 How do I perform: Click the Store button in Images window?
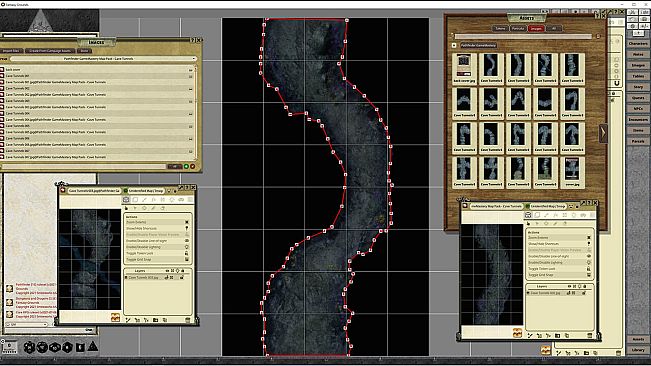(84, 51)
